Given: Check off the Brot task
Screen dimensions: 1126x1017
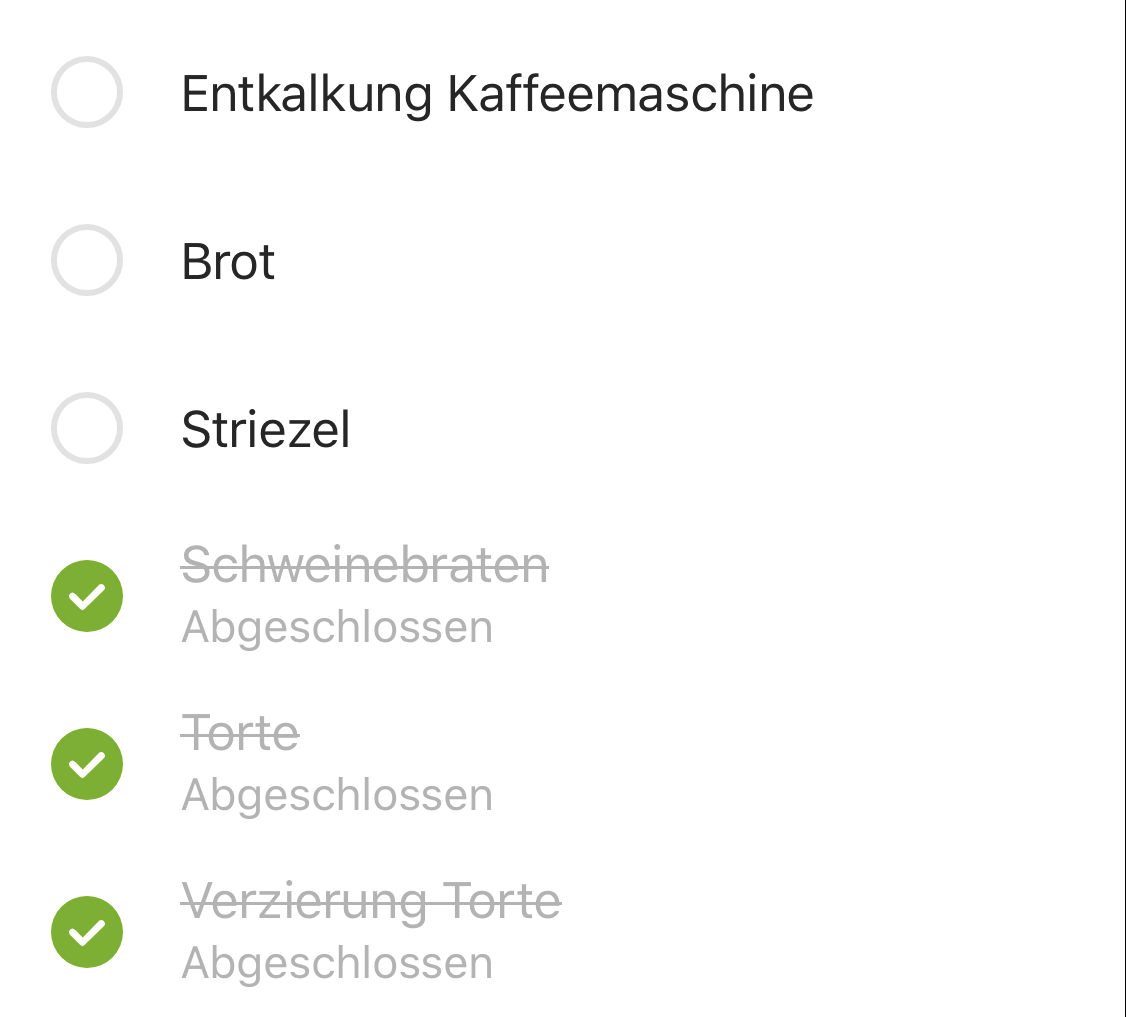Looking at the screenshot, I should pos(87,260).
